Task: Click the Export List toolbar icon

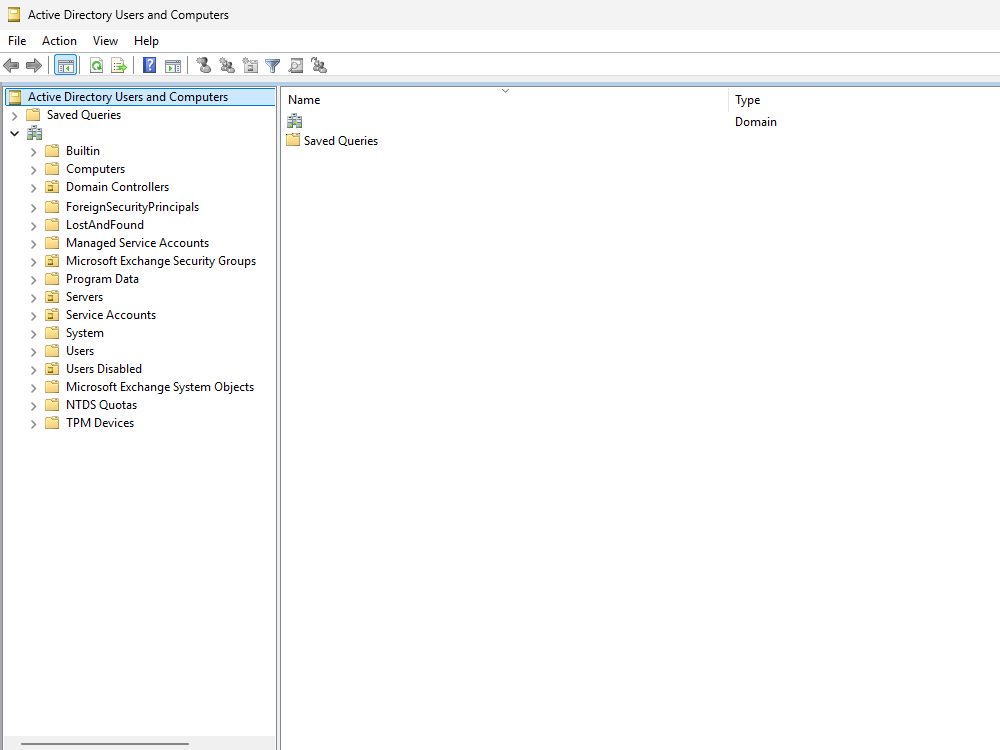Action: tap(119, 65)
